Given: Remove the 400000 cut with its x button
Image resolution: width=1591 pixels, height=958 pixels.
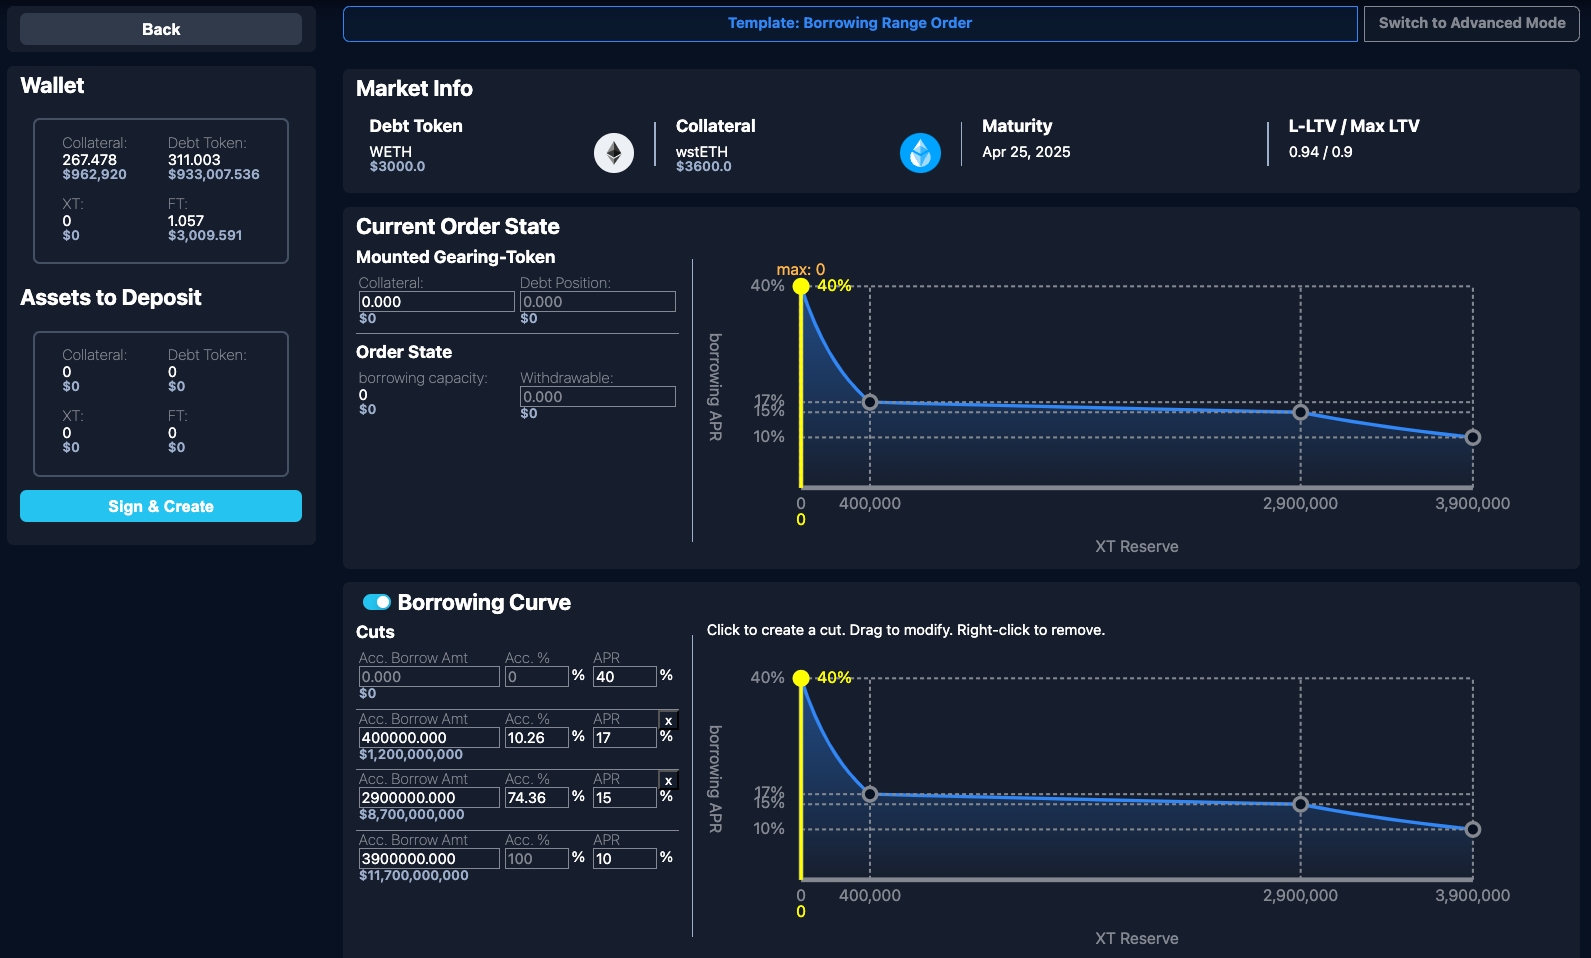Looking at the screenshot, I should (668, 721).
